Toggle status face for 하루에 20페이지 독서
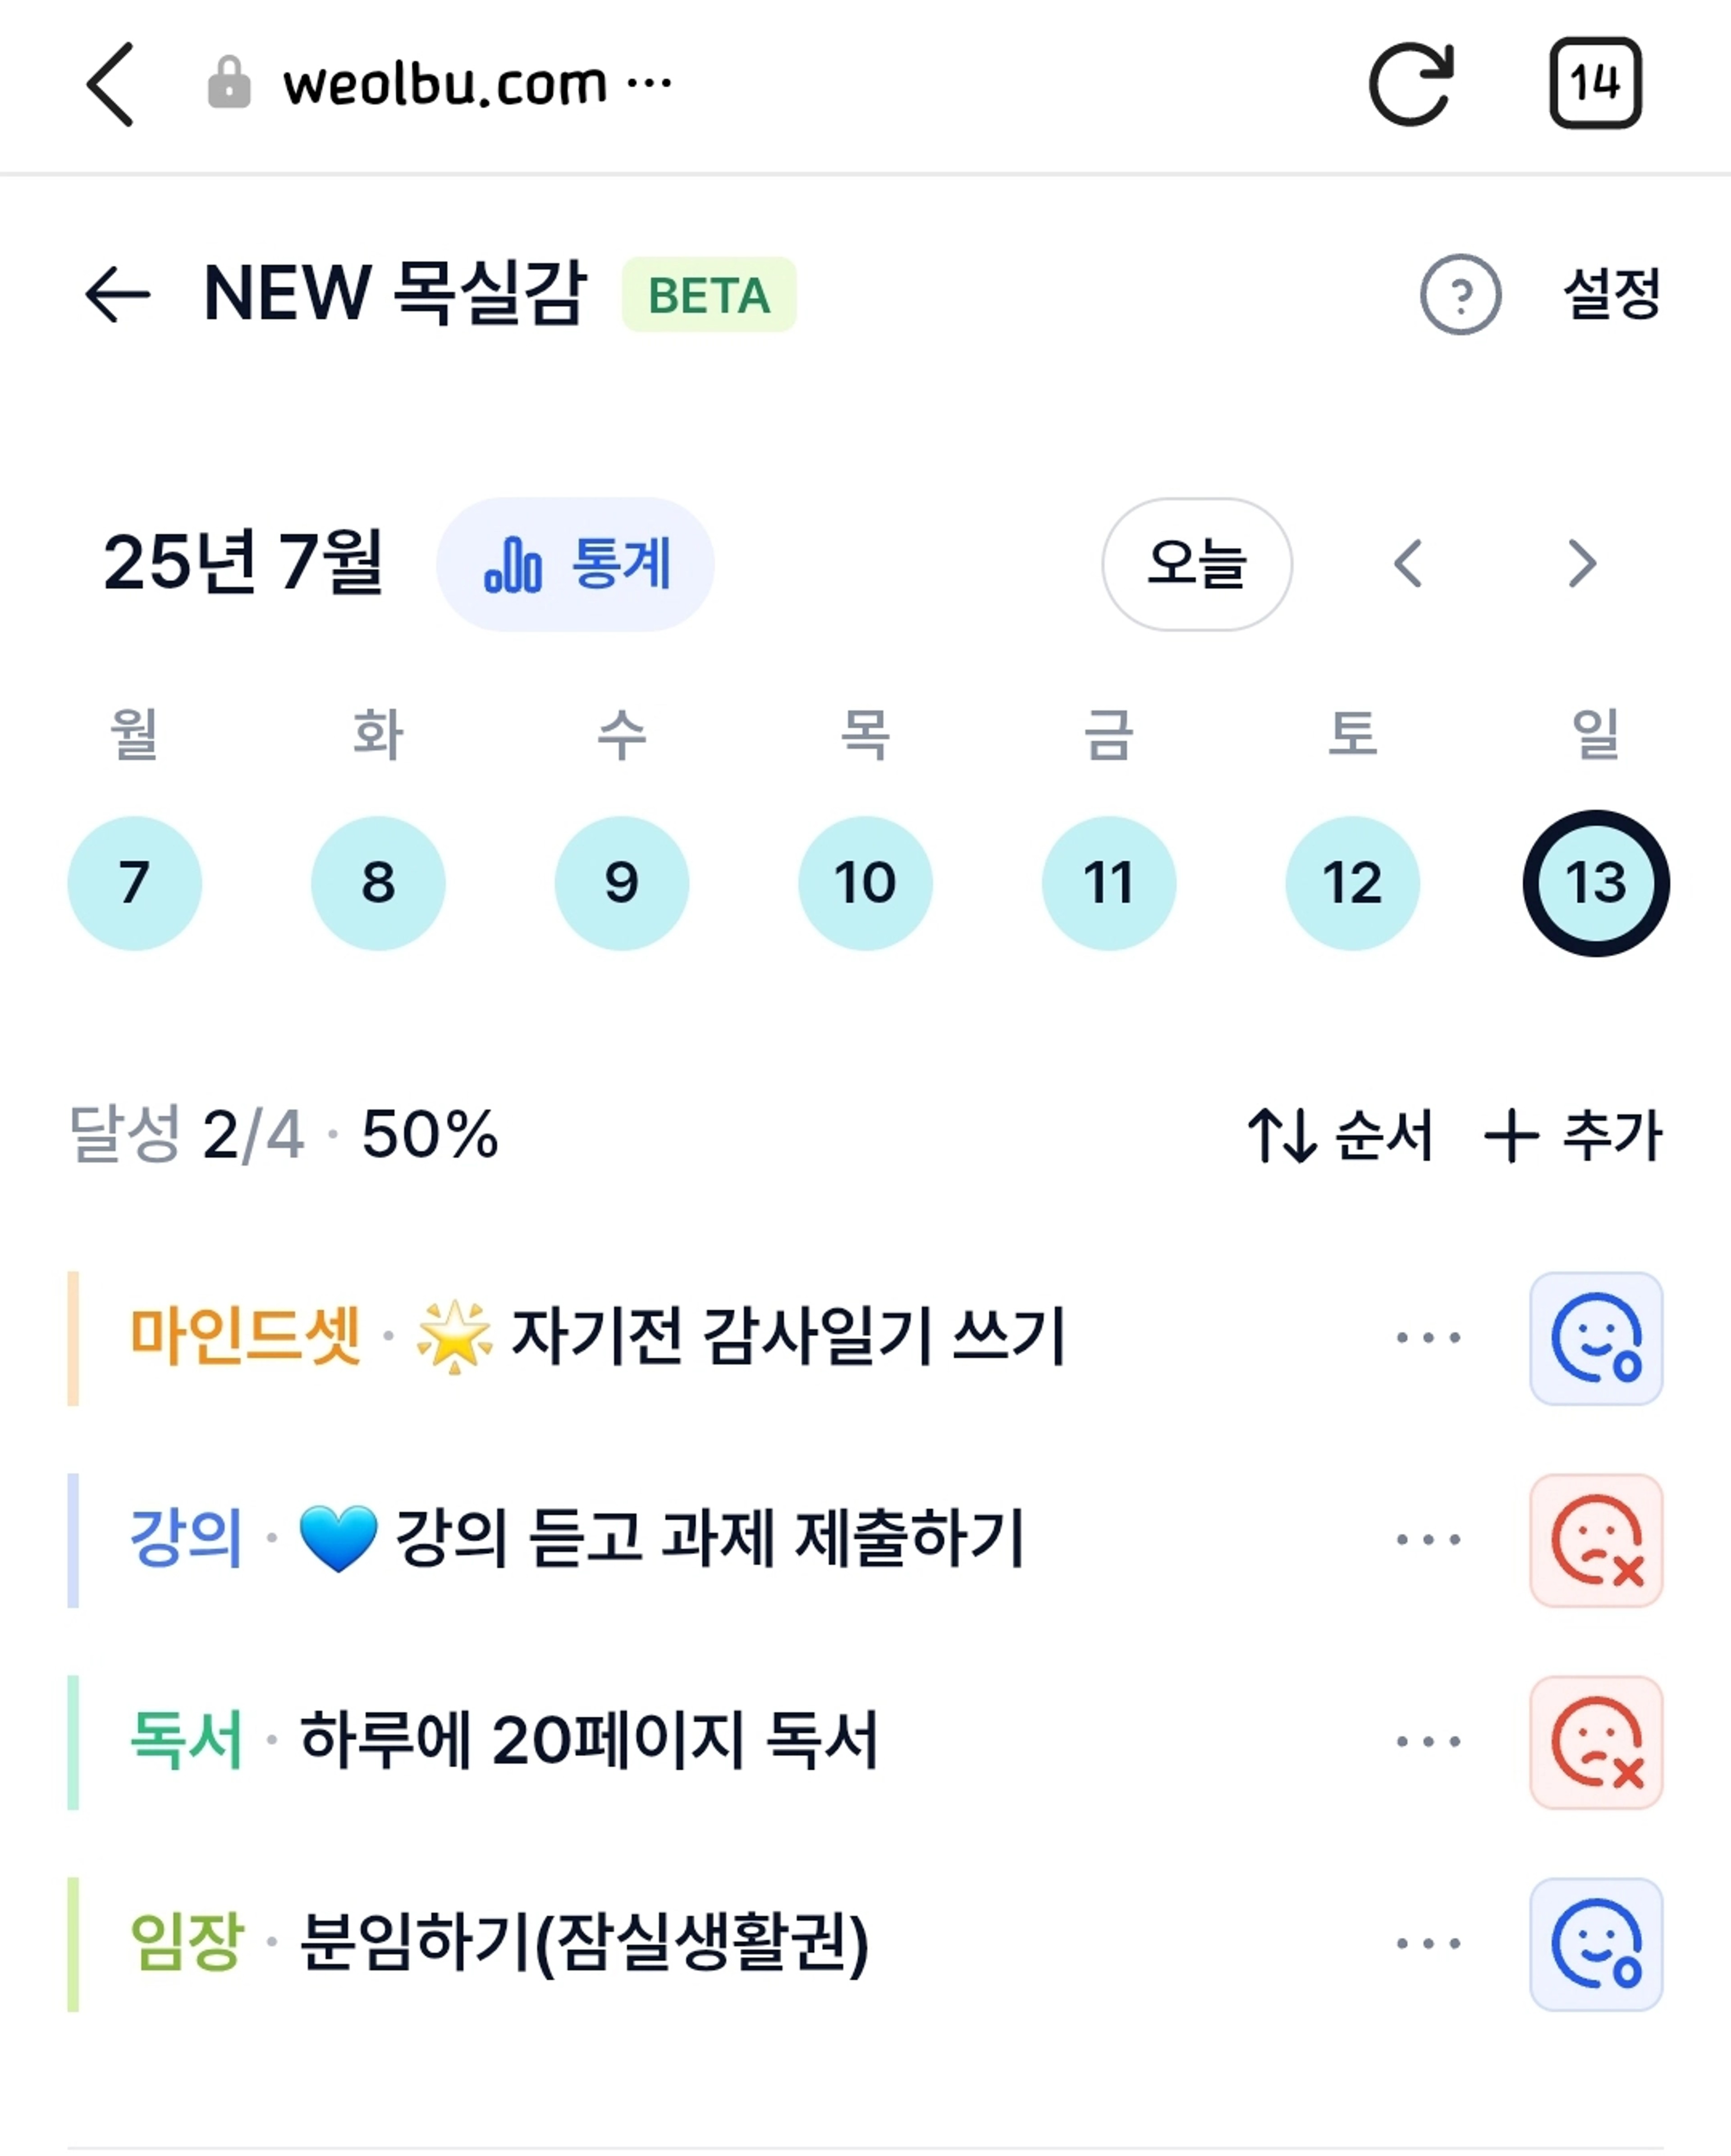The width and height of the screenshot is (1731, 2156). pos(1596,1742)
